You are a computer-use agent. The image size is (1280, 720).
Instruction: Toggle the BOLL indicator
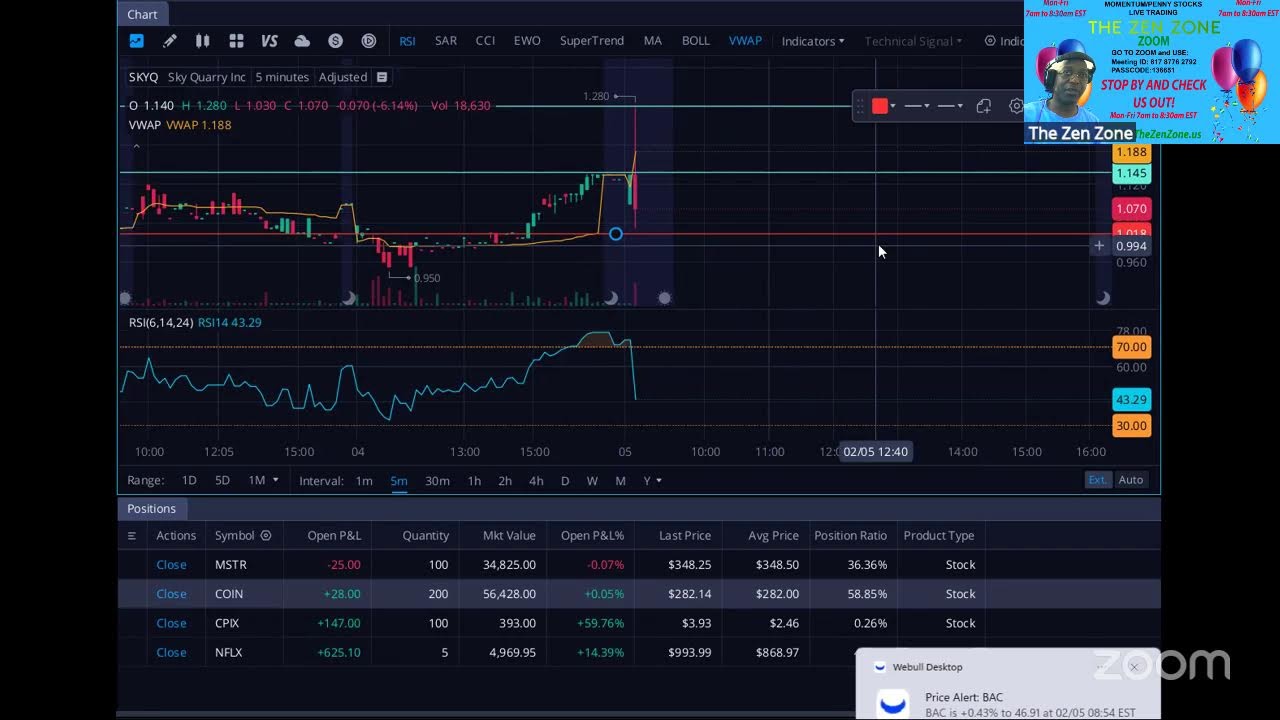point(696,41)
